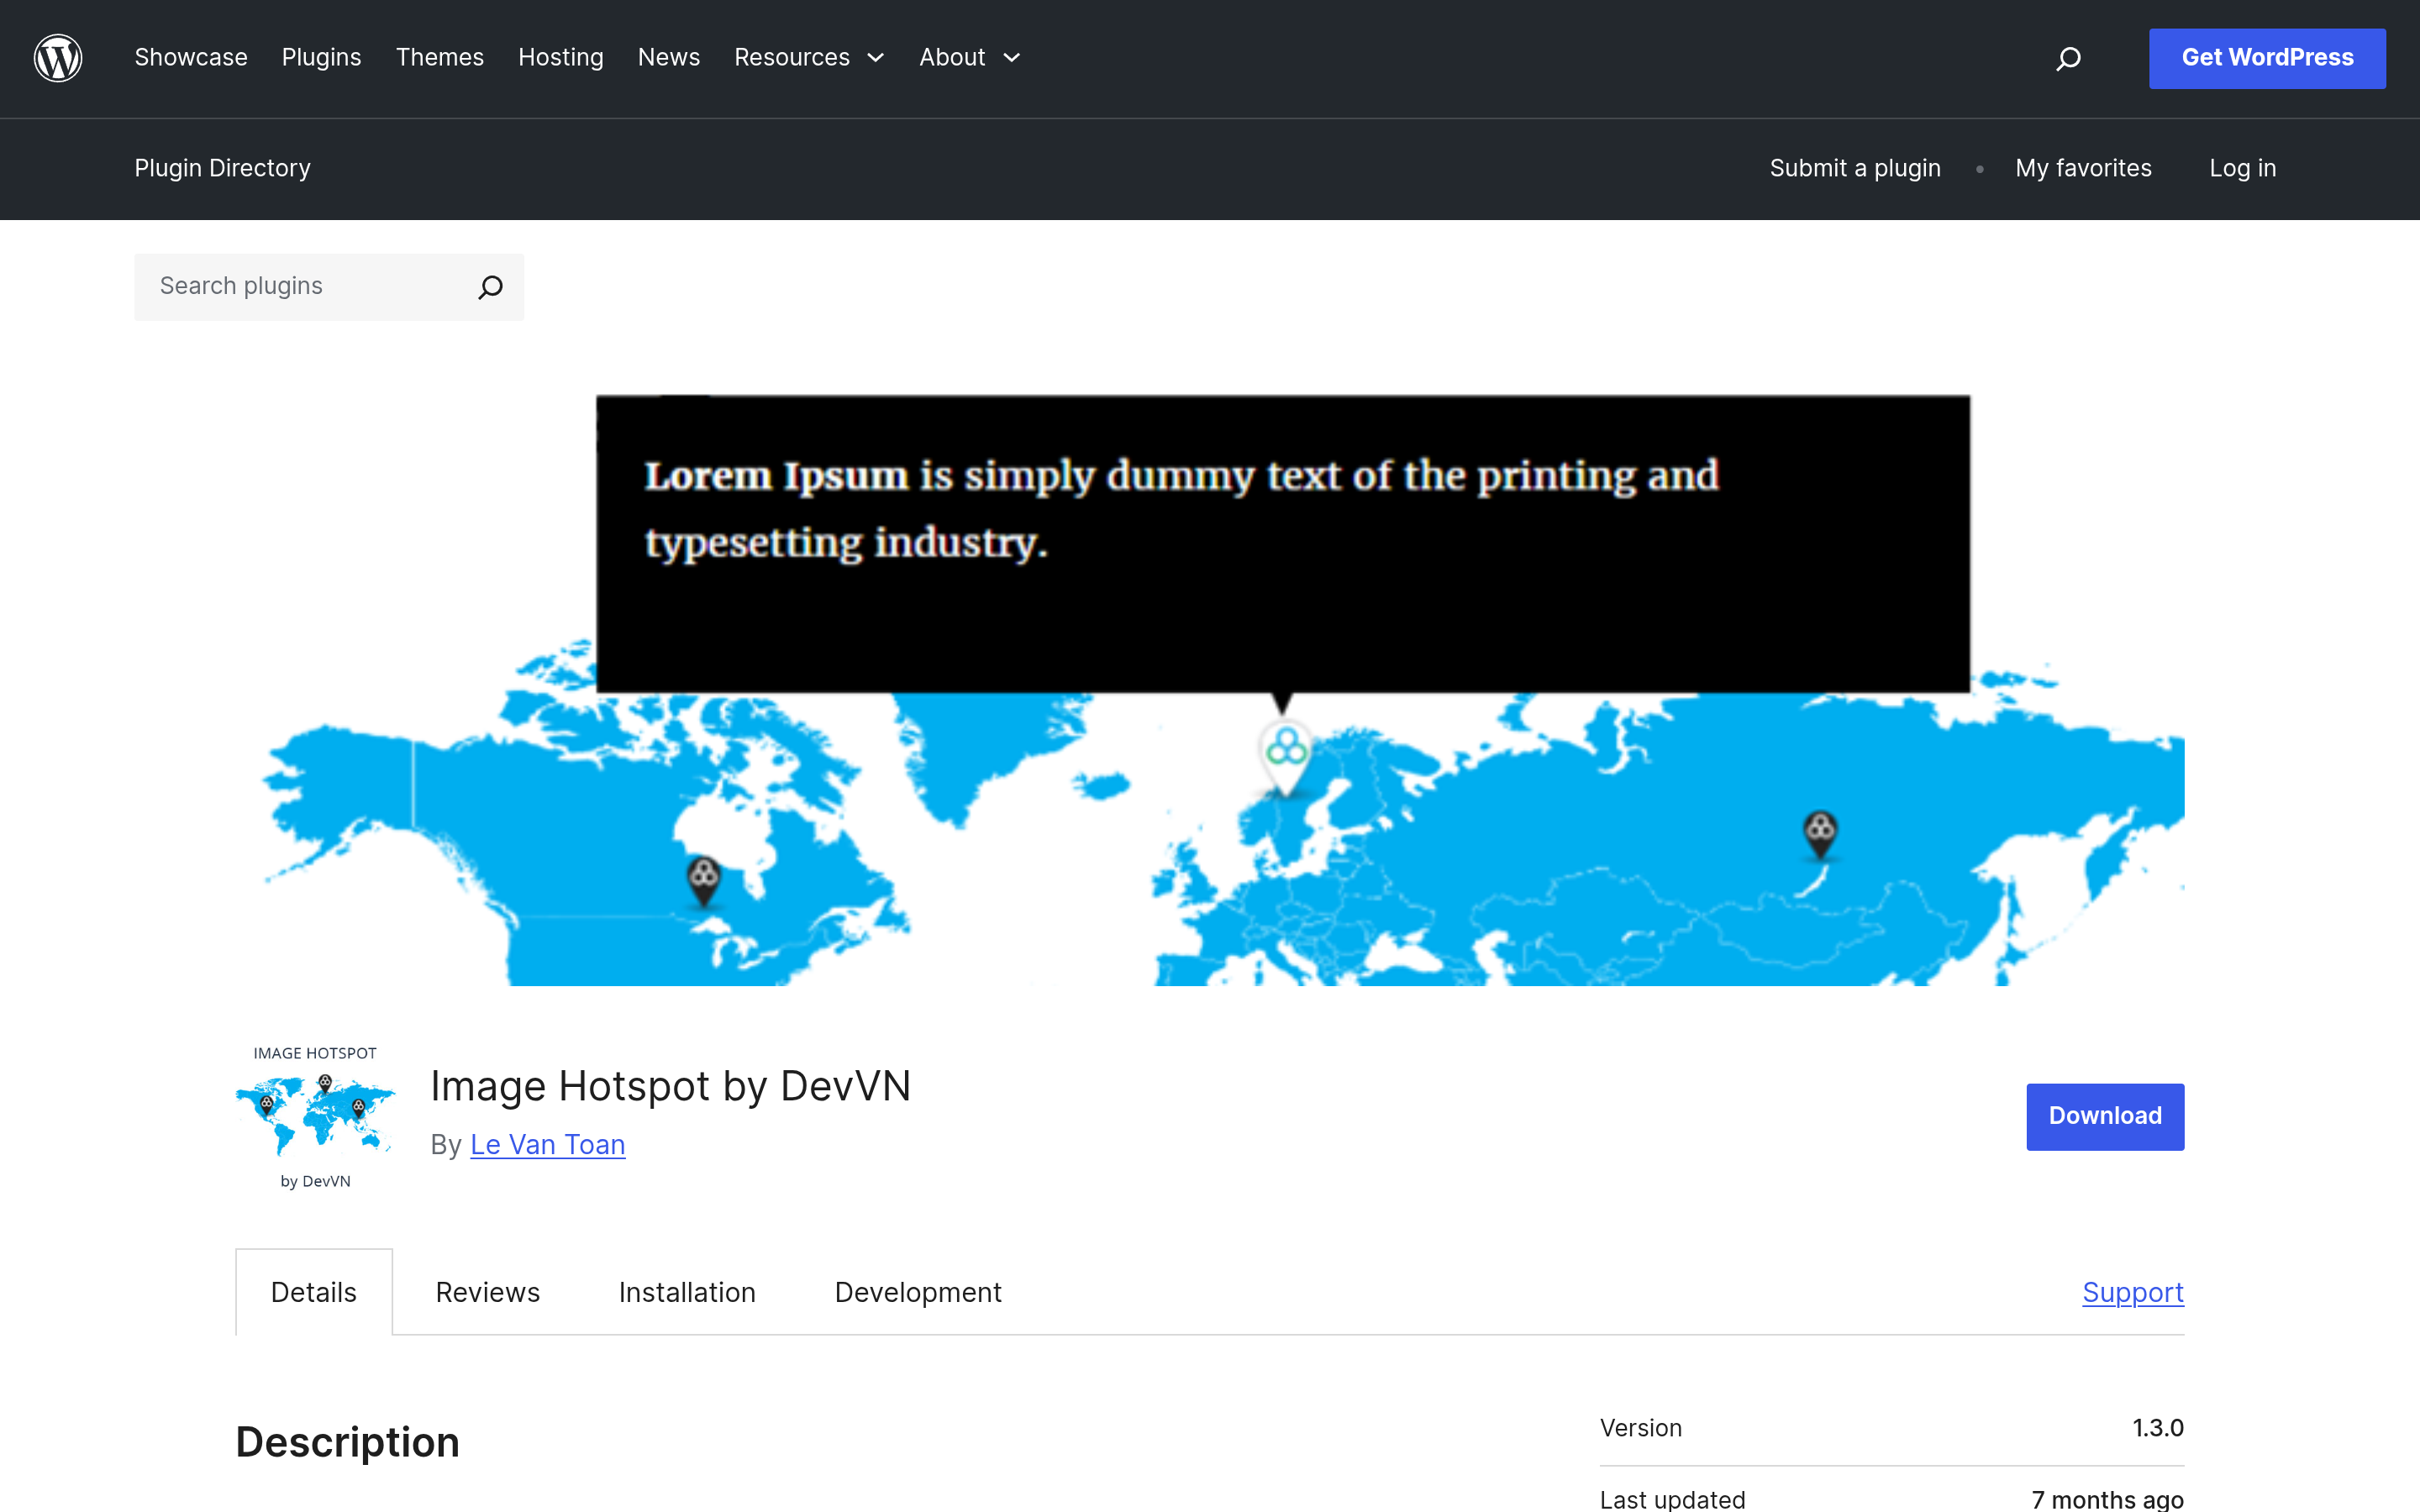Click the search plugins magnifier icon
This screenshot has height=1512, width=2420.
(x=490, y=287)
